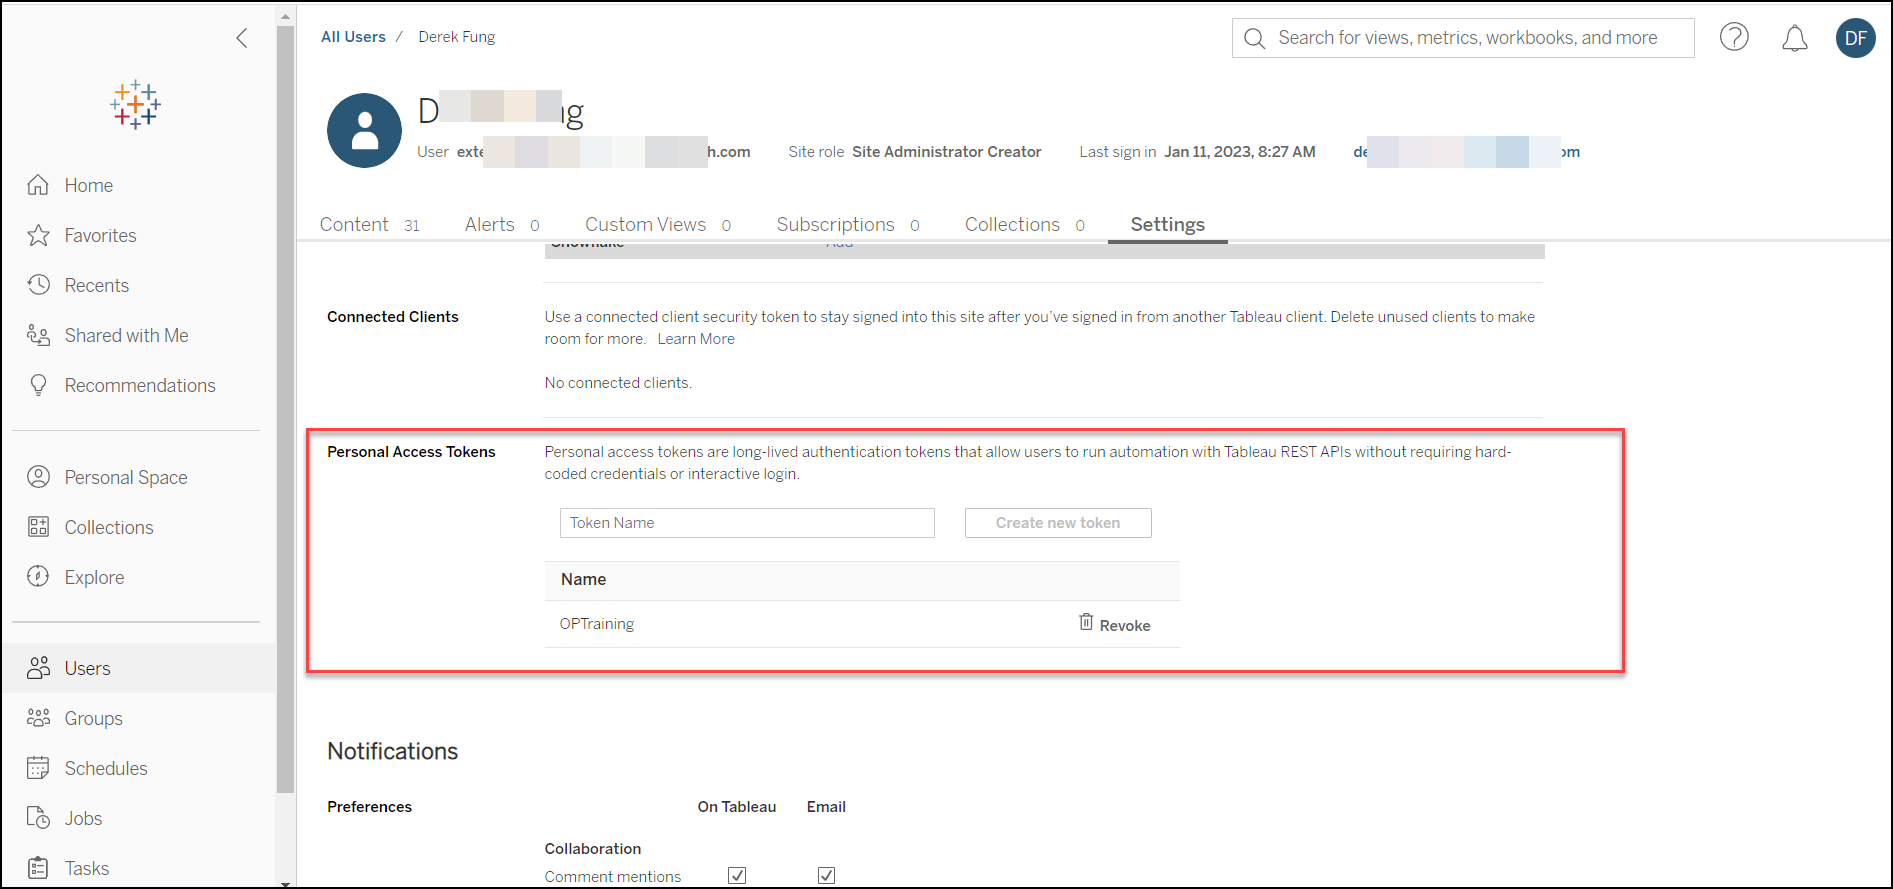Click Revoke for OPTraining token
The image size is (1893, 889).
tap(1125, 625)
